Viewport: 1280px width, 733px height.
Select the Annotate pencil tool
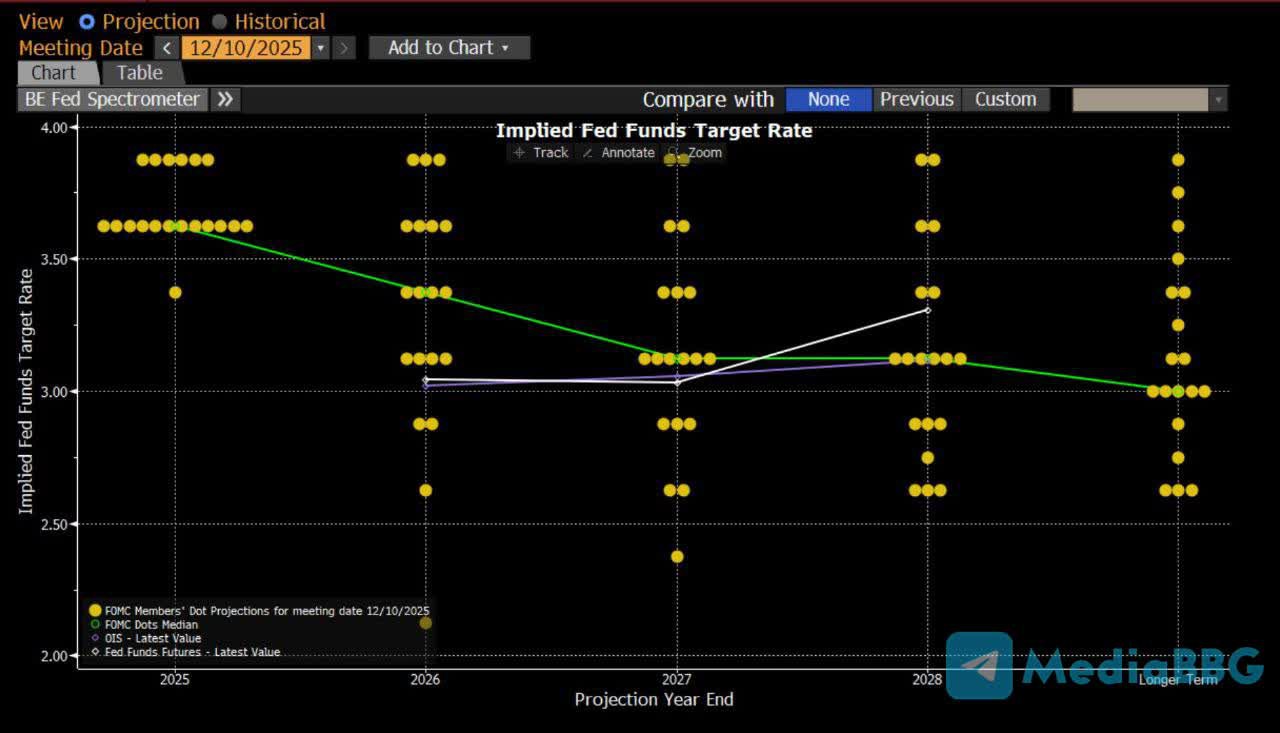pyautogui.click(x=588, y=153)
